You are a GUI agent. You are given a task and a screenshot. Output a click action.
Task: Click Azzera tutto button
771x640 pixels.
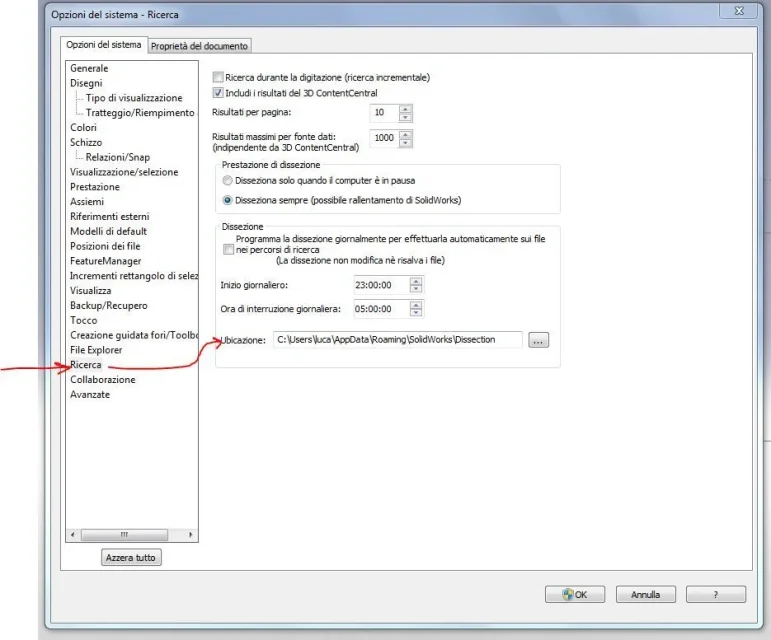click(131, 557)
